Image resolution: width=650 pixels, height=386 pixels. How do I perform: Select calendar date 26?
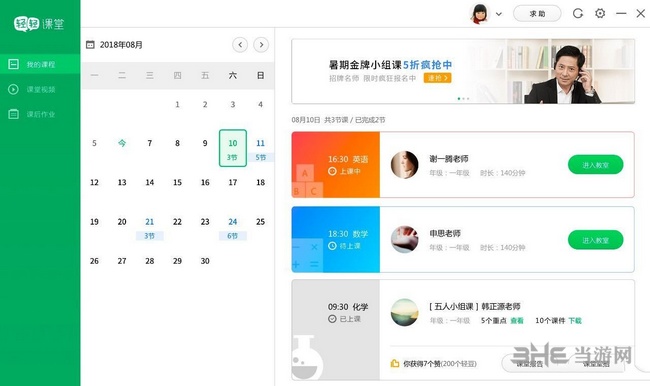(x=95, y=261)
